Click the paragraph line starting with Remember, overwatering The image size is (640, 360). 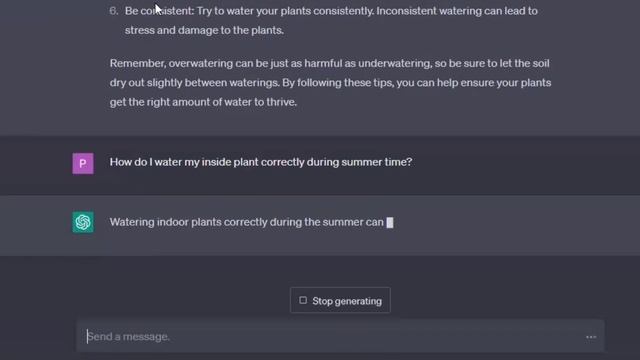coord(329,63)
